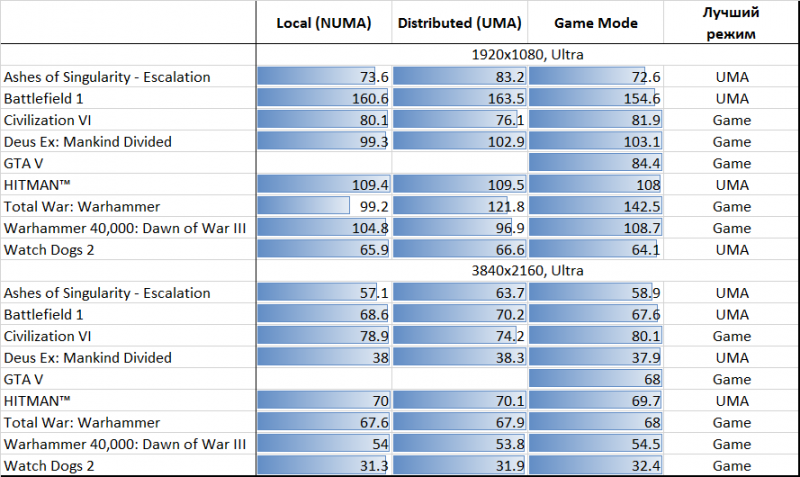Image resolution: width=800 pixels, height=477 pixels.
Task: Click the UMA best-mode cell in 65.9 row
Action: 731,249
